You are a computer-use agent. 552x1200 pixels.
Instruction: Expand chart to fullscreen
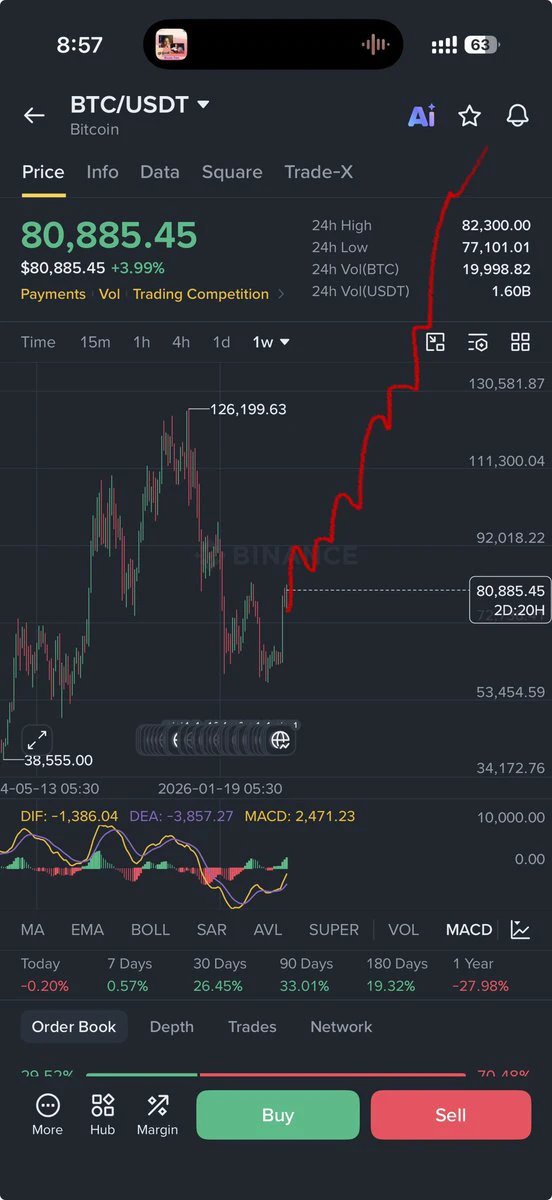tap(37, 740)
